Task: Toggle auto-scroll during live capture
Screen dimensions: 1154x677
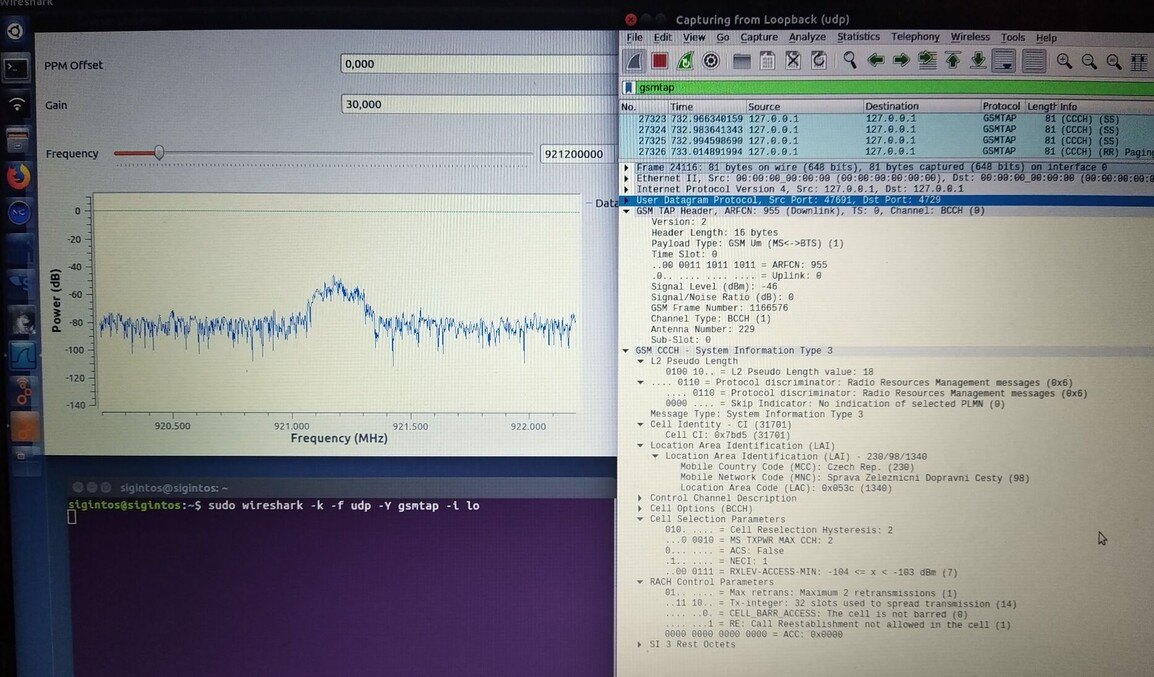Action: [1005, 61]
